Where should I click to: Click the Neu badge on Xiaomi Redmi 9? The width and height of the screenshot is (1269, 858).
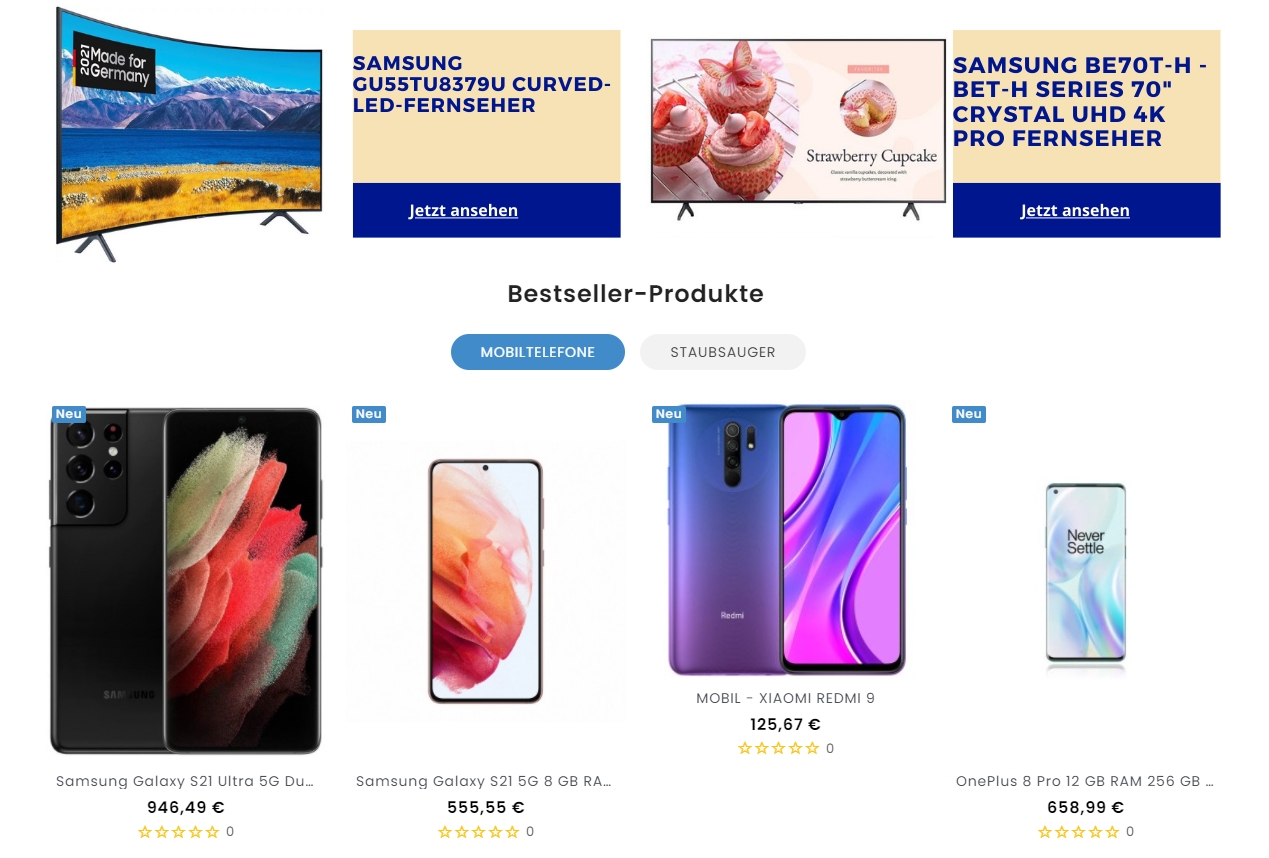[x=668, y=414]
